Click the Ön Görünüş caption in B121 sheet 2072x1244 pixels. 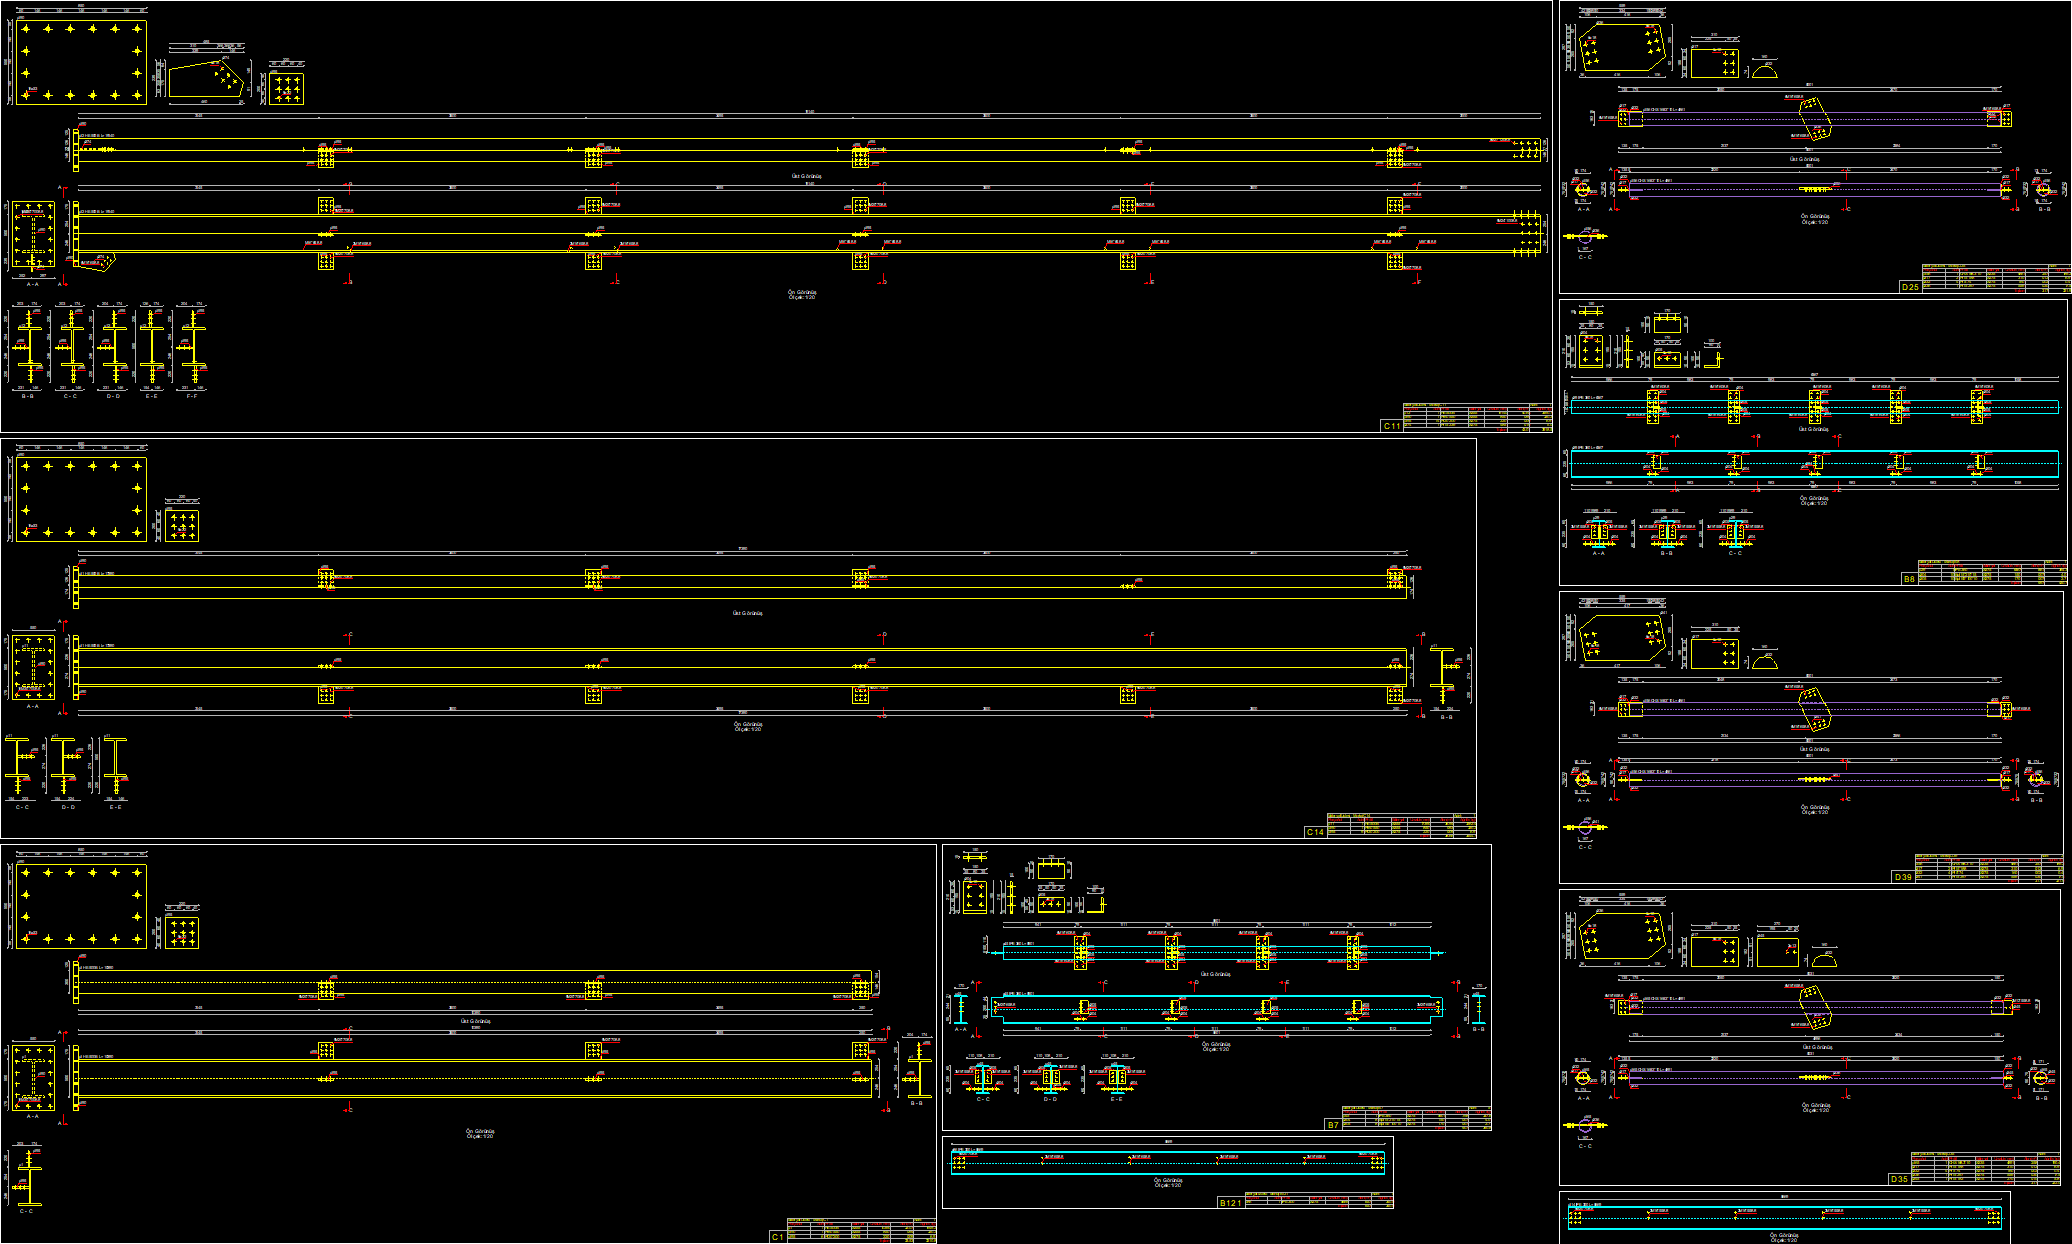pyautogui.click(x=1168, y=1182)
